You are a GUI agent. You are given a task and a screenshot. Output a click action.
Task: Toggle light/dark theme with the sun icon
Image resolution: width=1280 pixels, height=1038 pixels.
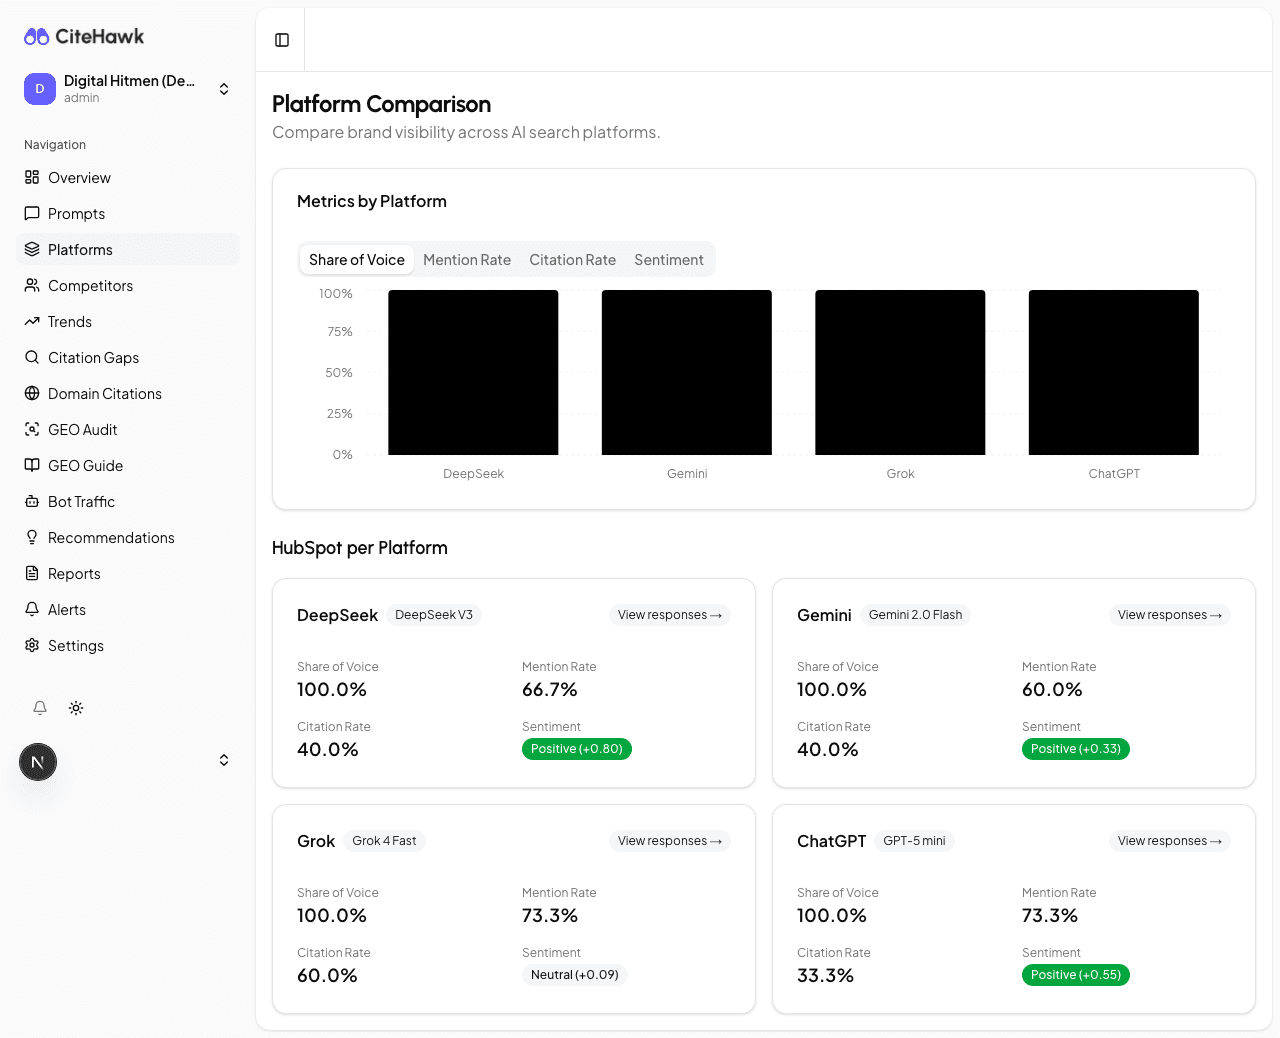click(76, 708)
